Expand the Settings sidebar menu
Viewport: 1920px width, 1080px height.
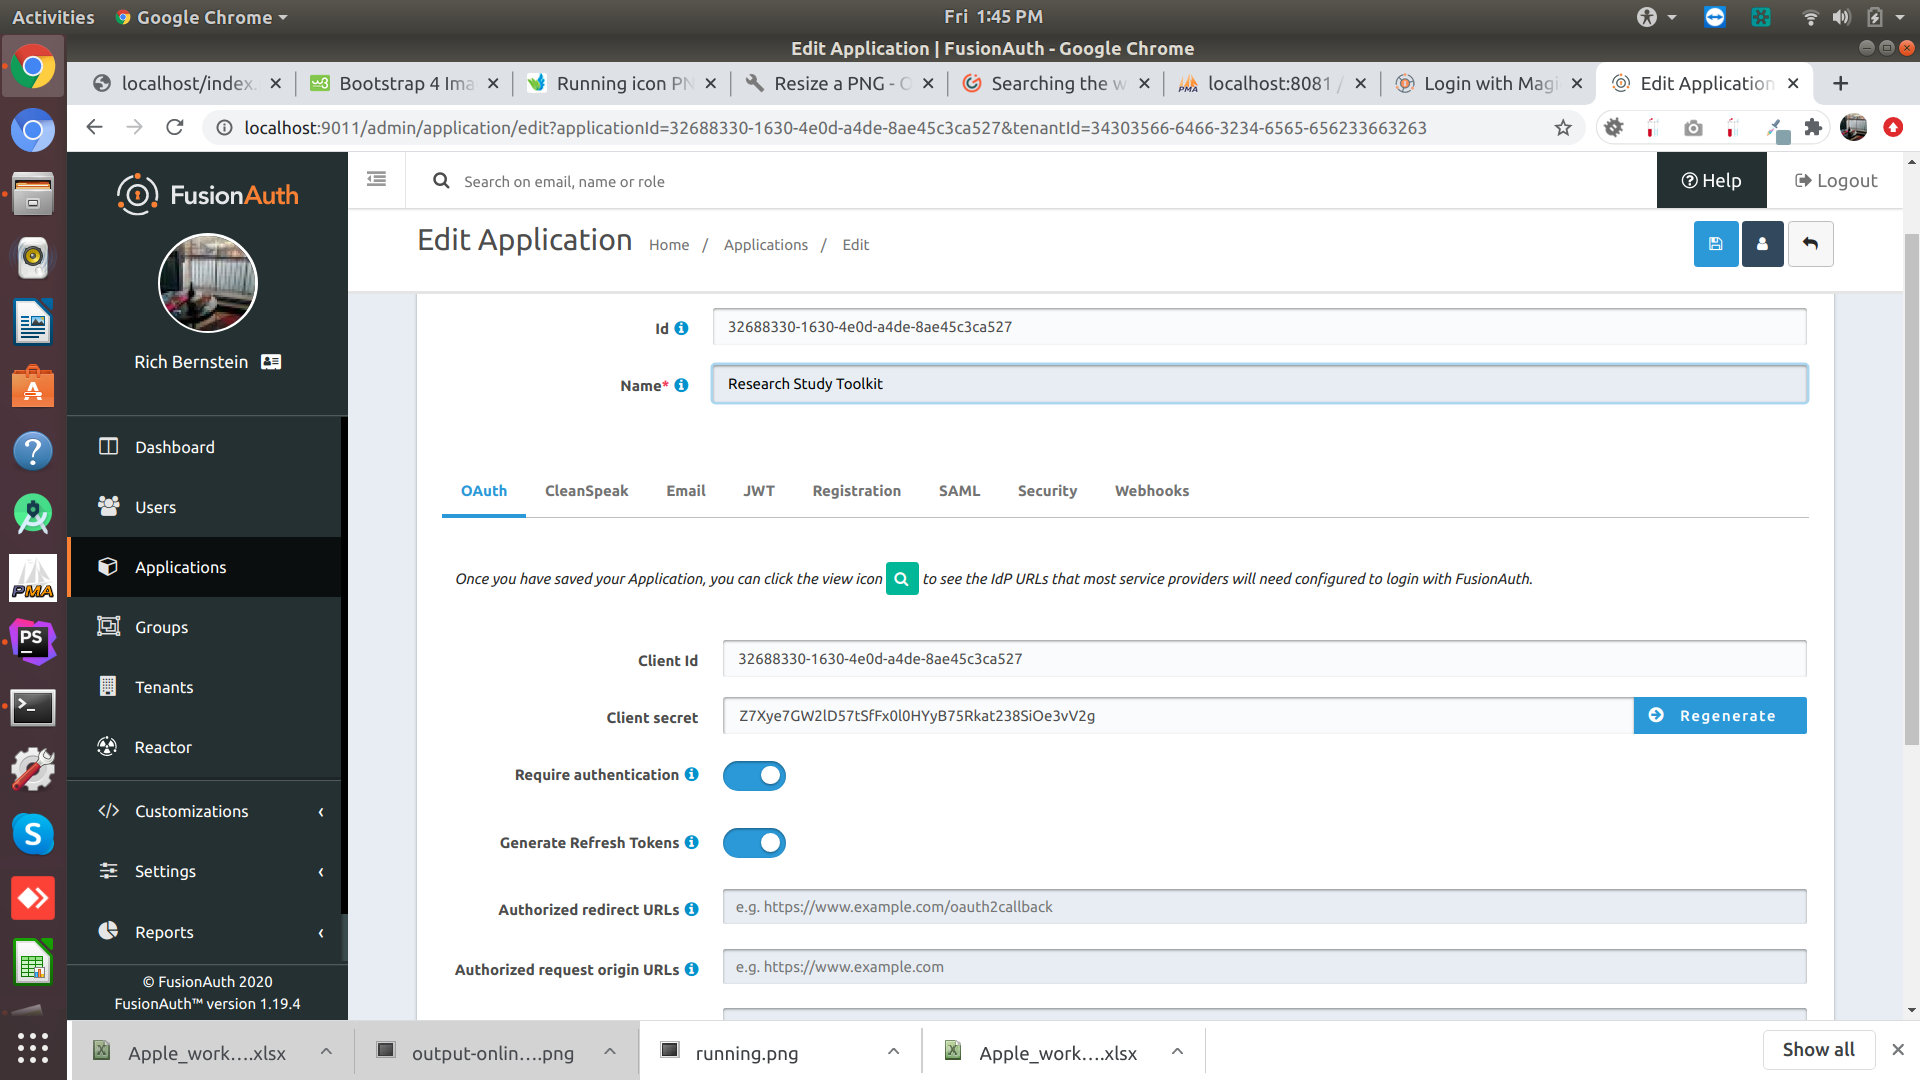pyautogui.click(x=205, y=871)
